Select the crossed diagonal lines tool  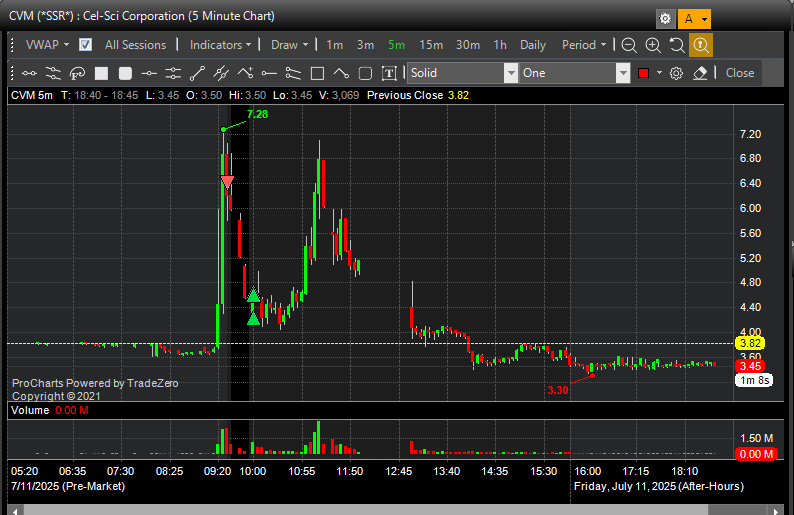click(x=221, y=73)
